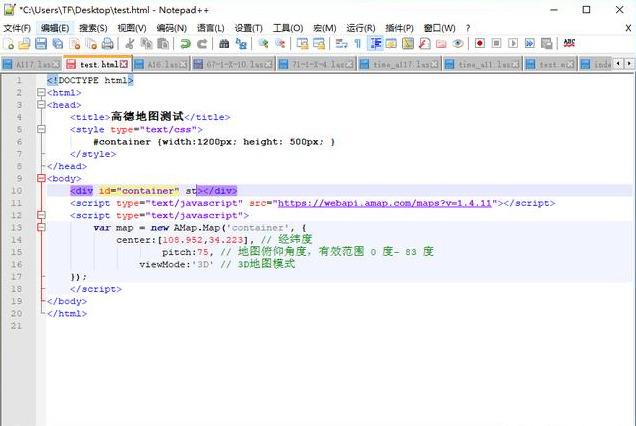The width and height of the screenshot is (636, 426).
Task: Collapse the var map fold on line 13
Action: coord(41,227)
